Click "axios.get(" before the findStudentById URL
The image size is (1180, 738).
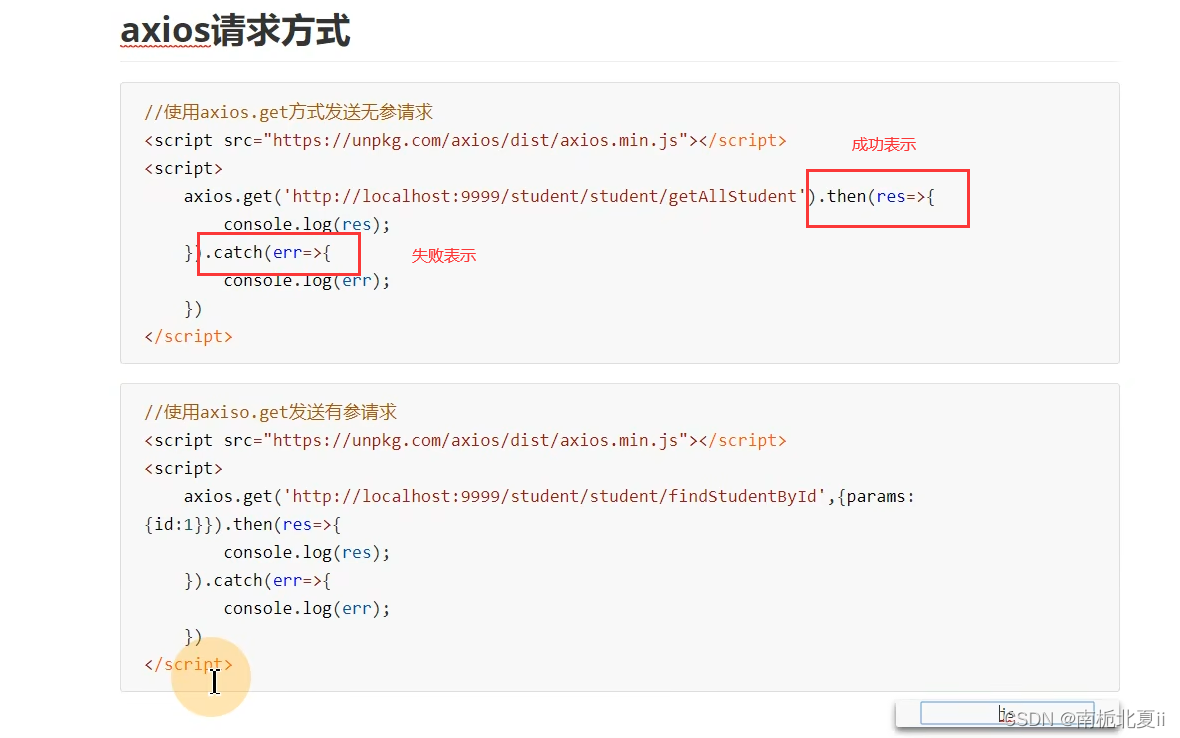coord(233,497)
